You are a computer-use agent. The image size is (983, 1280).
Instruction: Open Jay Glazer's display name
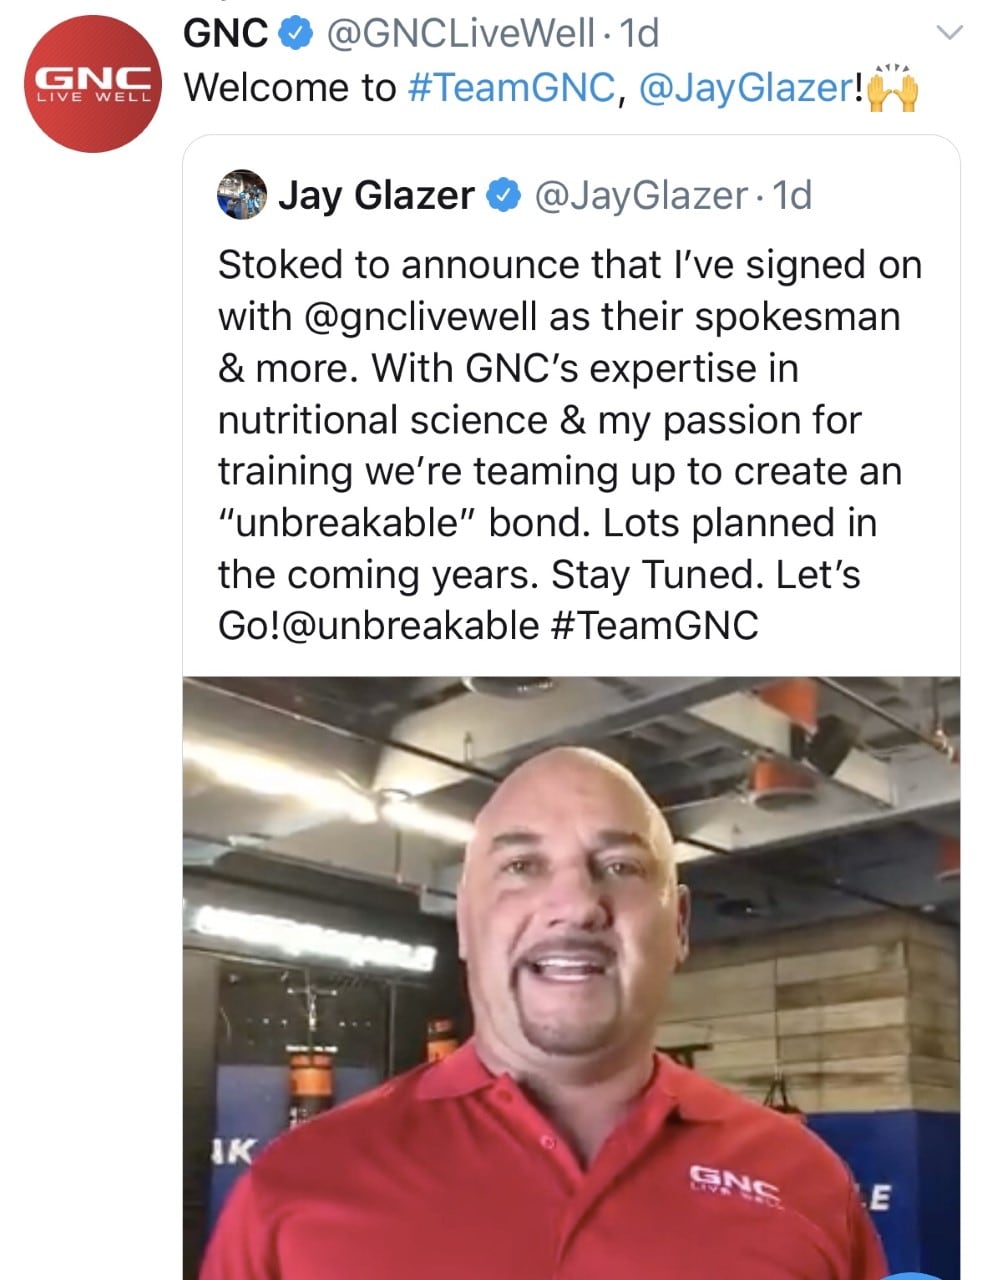pyautogui.click(x=376, y=195)
